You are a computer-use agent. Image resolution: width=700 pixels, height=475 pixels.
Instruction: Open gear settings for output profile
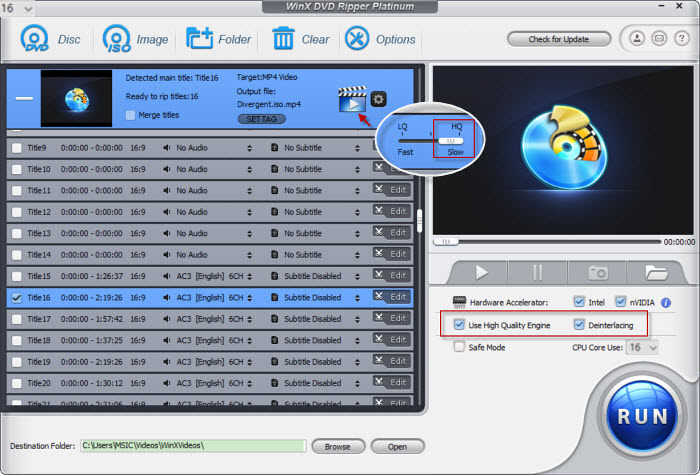point(379,99)
